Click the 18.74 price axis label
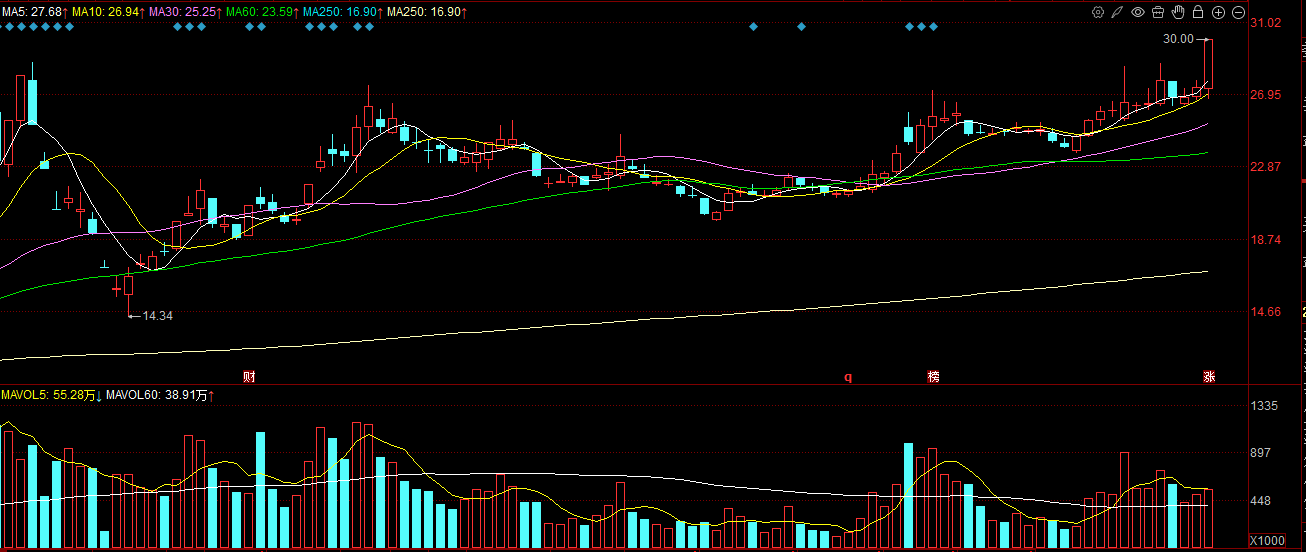This screenshot has height=552, width=1306. (x=1267, y=240)
